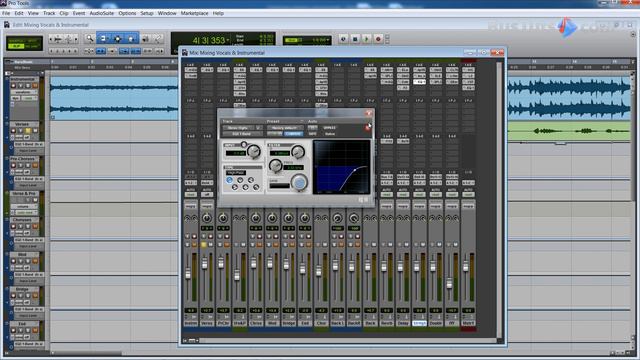Screen dimensions: 640x360
Task: Select the Low-Pass filter type in EQ plugin
Action: coord(256,187)
